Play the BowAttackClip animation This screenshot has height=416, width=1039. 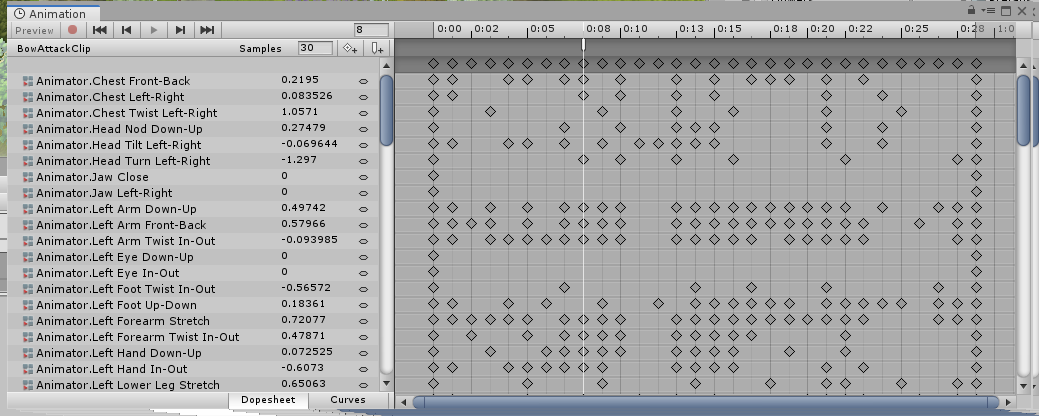coord(154,30)
